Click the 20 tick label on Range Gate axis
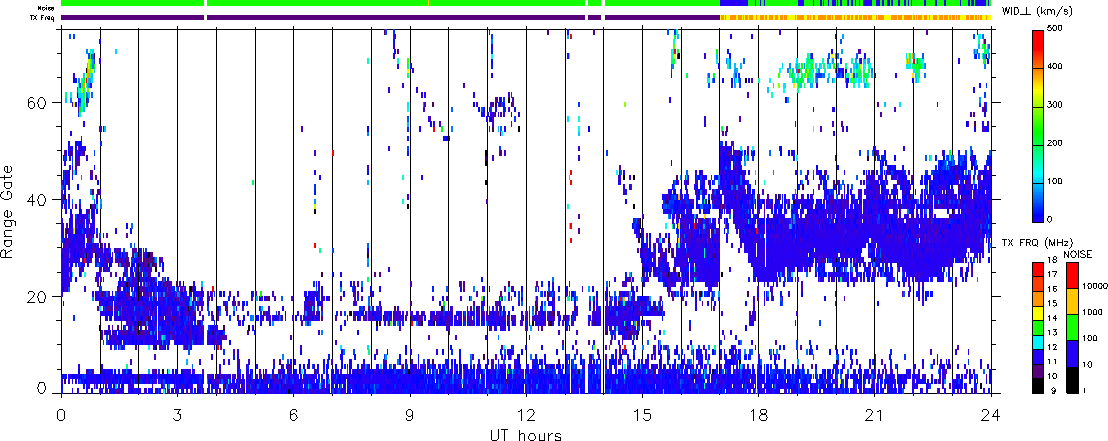Screen dimensions: 1108x441 point(42,297)
